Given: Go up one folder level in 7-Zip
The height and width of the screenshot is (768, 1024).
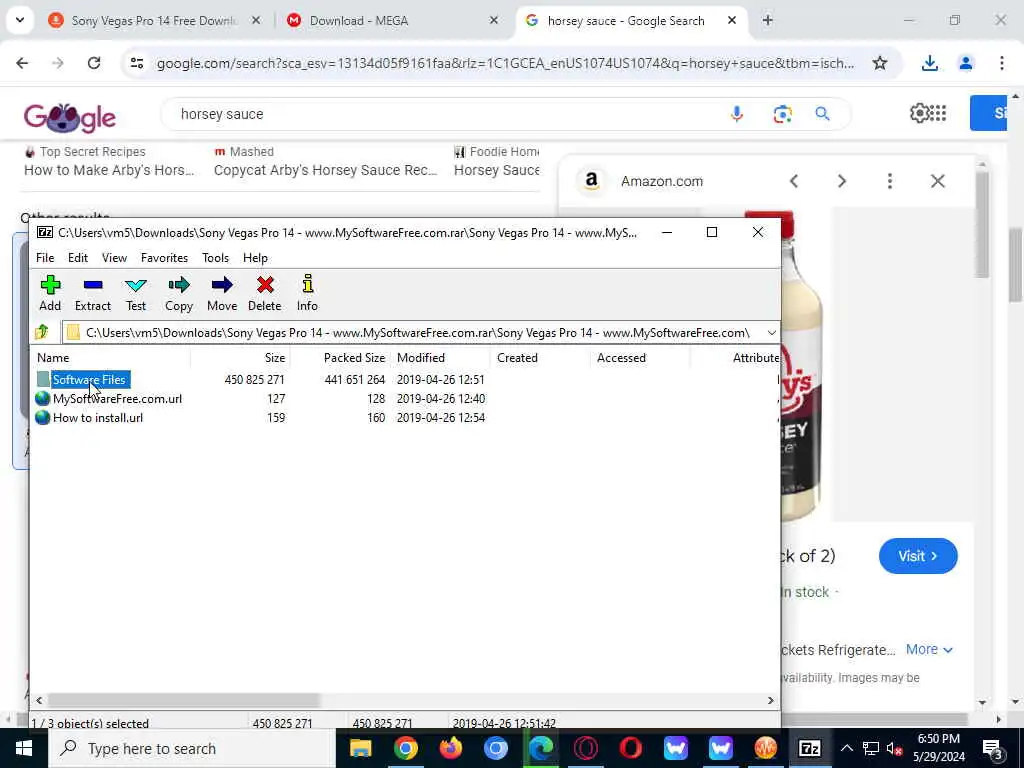Looking at the screenshot, I should pos(42,332).
